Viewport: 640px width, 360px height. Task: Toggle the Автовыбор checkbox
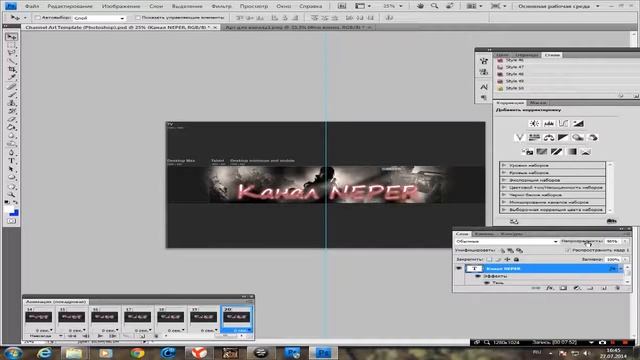pyautogui.click(x=38, y=18)
